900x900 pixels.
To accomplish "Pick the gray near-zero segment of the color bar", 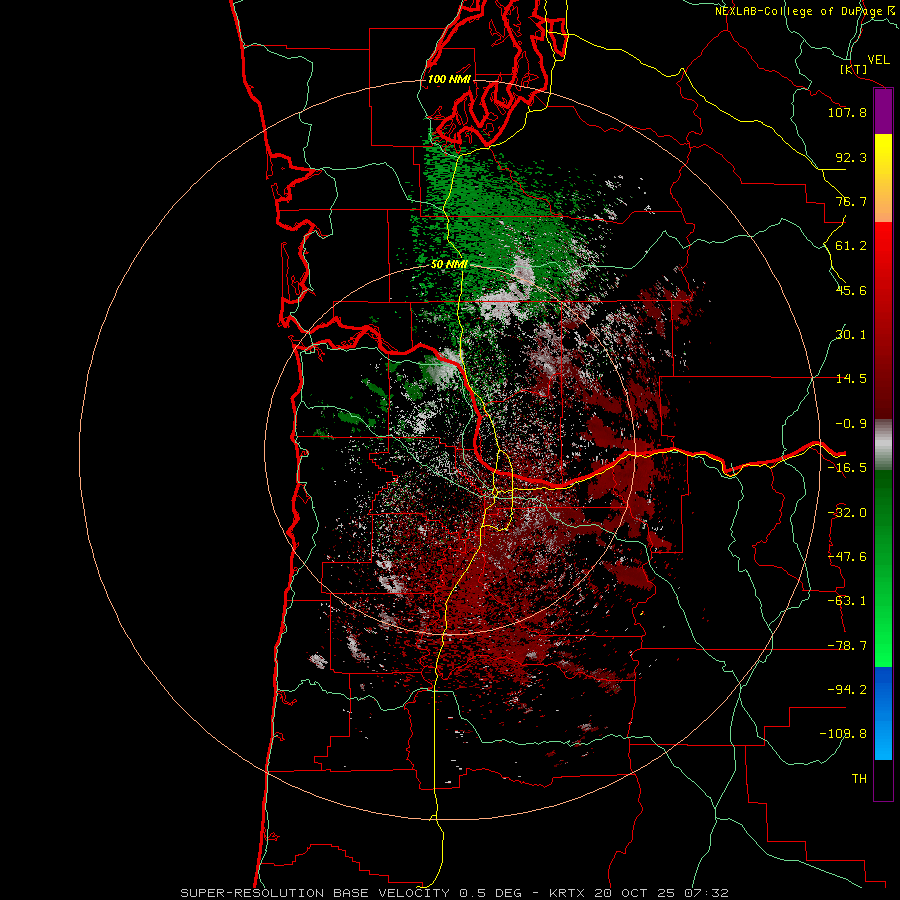I will 883,445.
